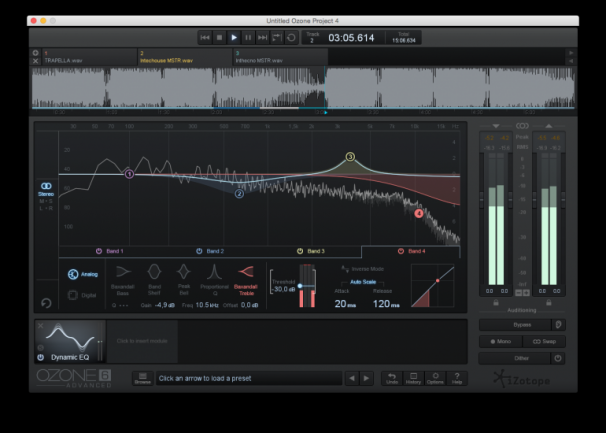Switch to Digital mode radio button

click(73, 295)
